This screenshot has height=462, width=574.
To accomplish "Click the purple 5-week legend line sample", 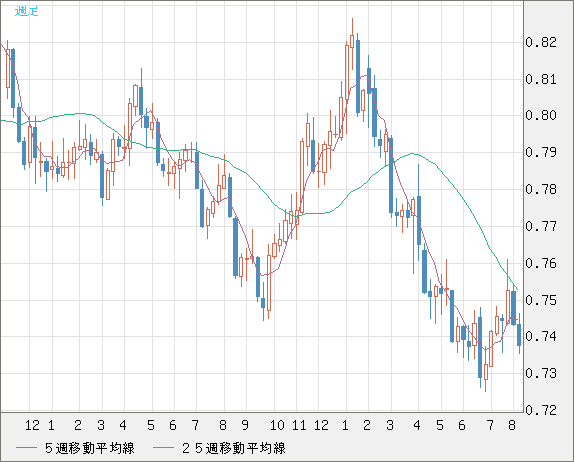I will [26, 448].
